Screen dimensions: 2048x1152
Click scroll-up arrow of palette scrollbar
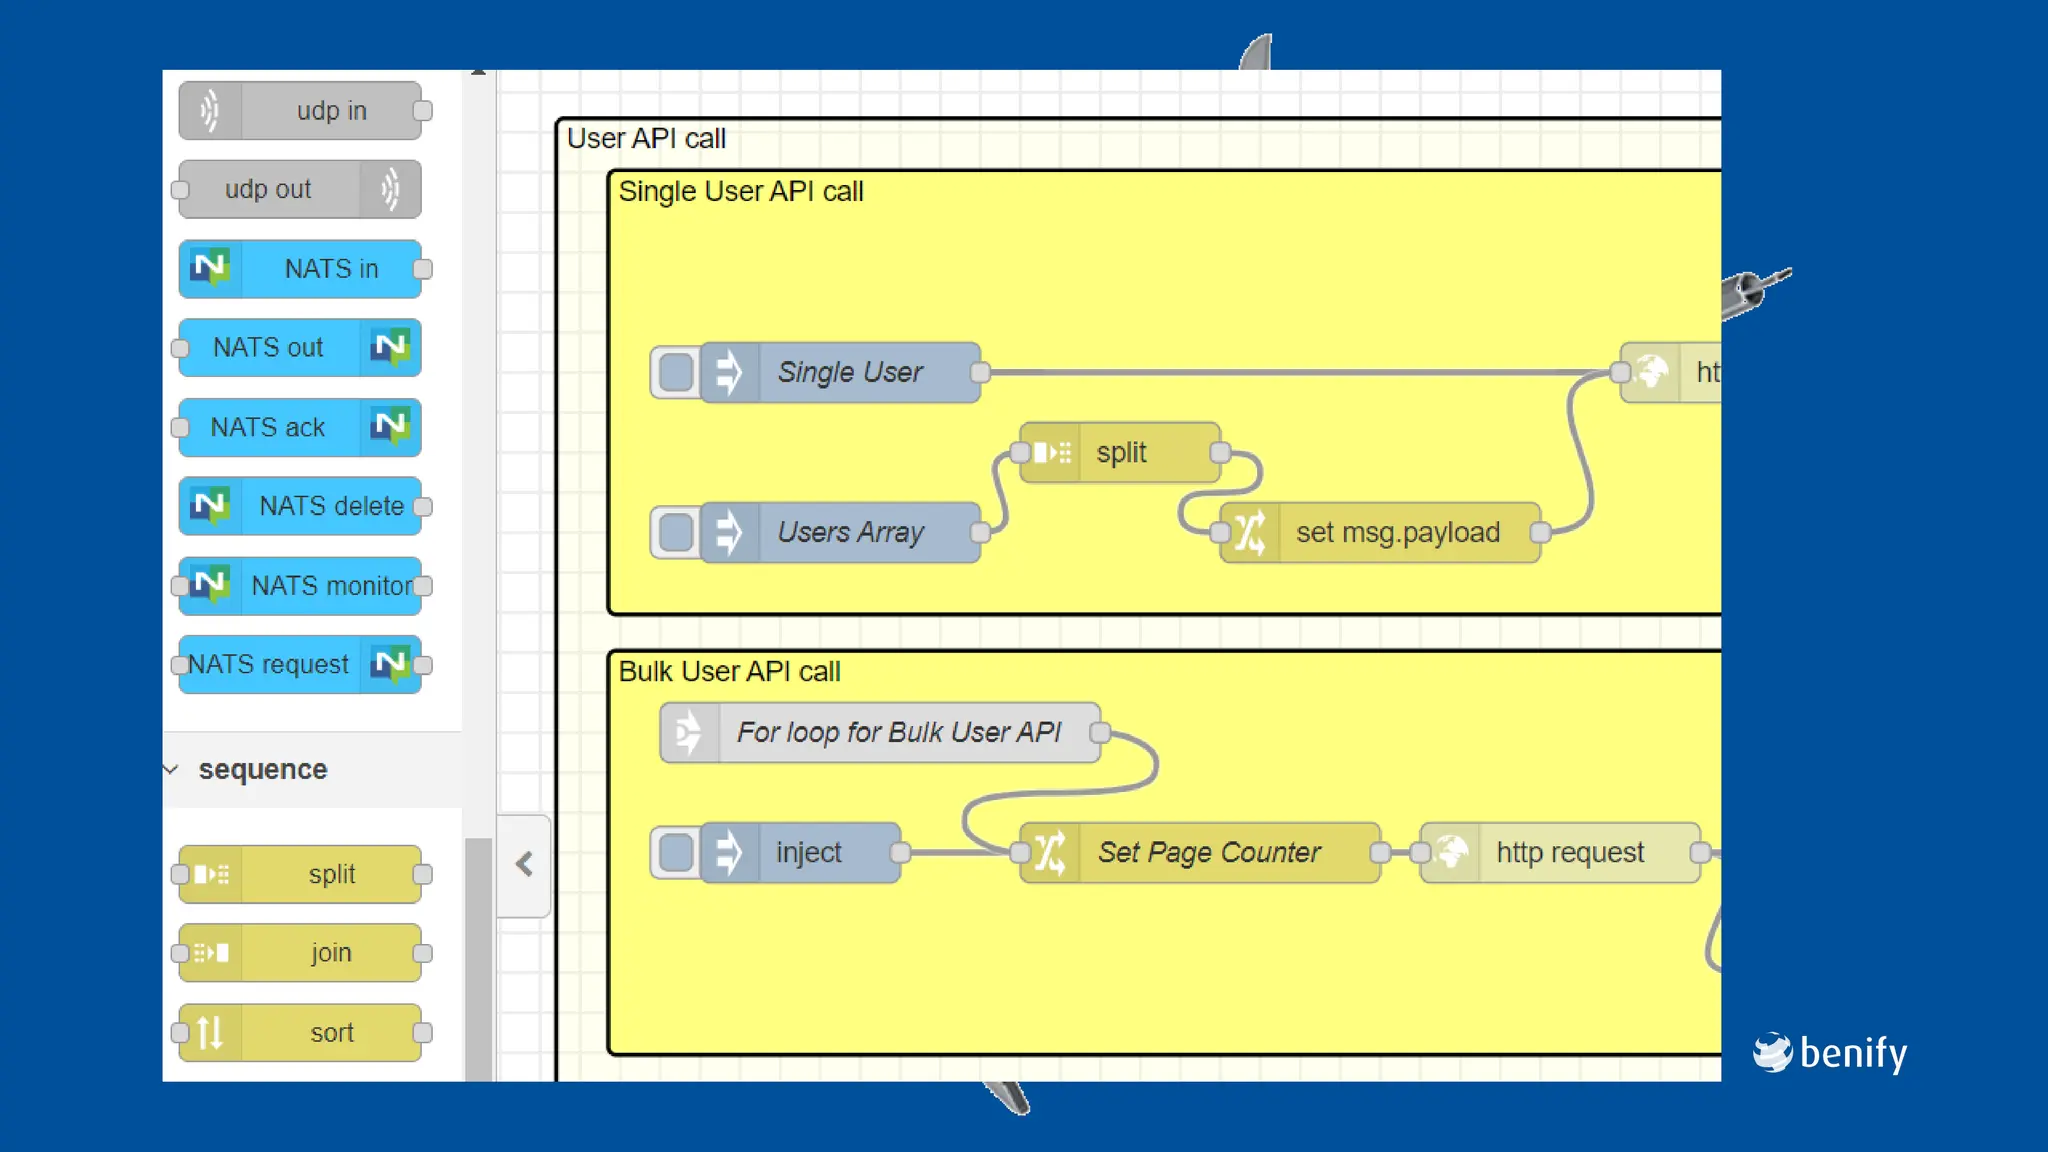click(x=479, y=73)
